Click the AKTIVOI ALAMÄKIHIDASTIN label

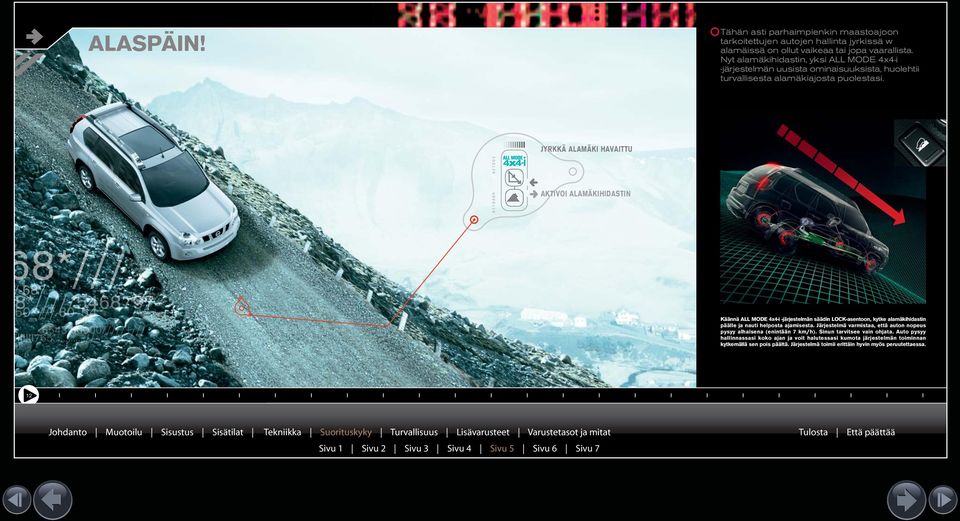585,193
